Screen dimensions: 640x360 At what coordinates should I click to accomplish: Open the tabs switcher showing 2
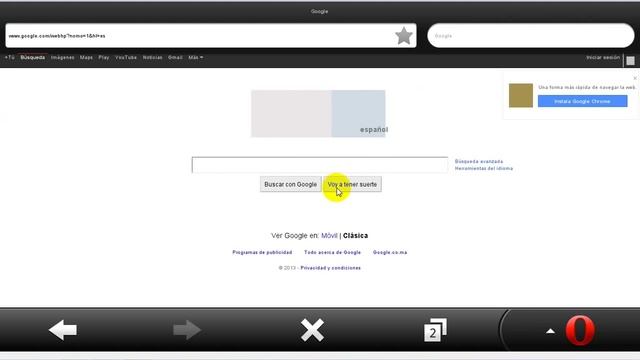pos(435,330)
